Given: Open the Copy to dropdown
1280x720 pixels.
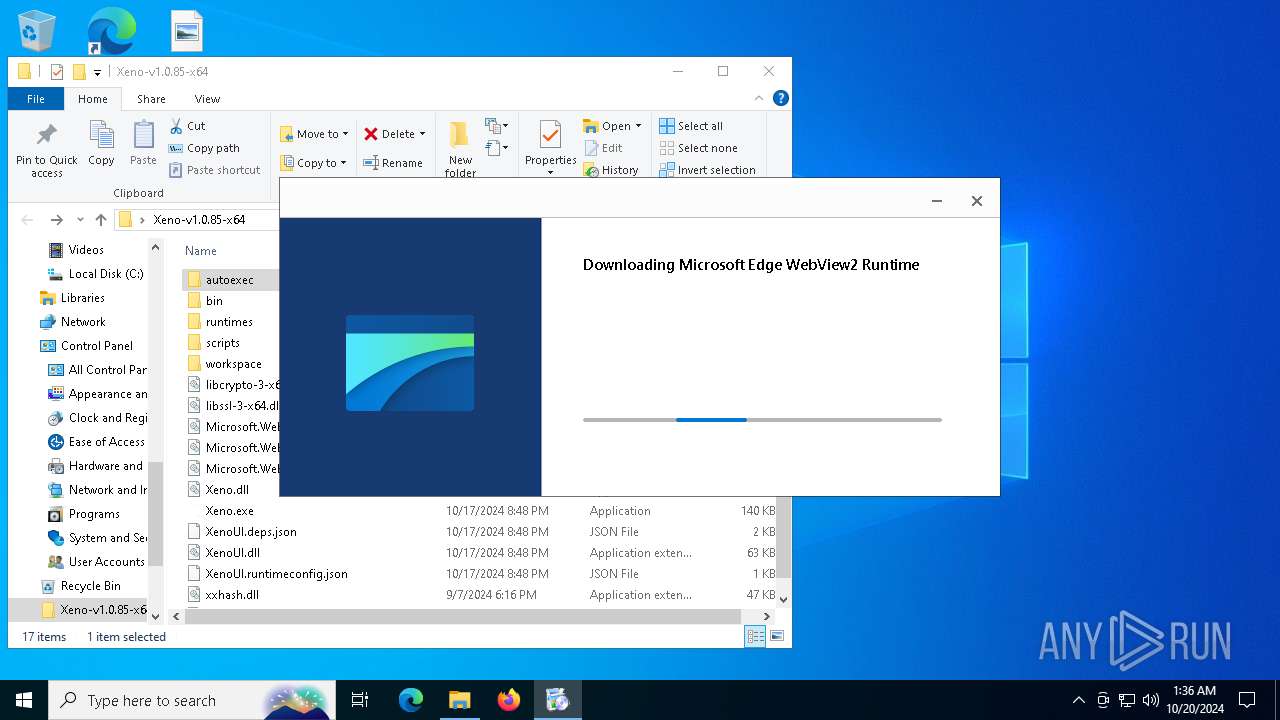Looking at the screenshot, I should (x=313, y=163).
